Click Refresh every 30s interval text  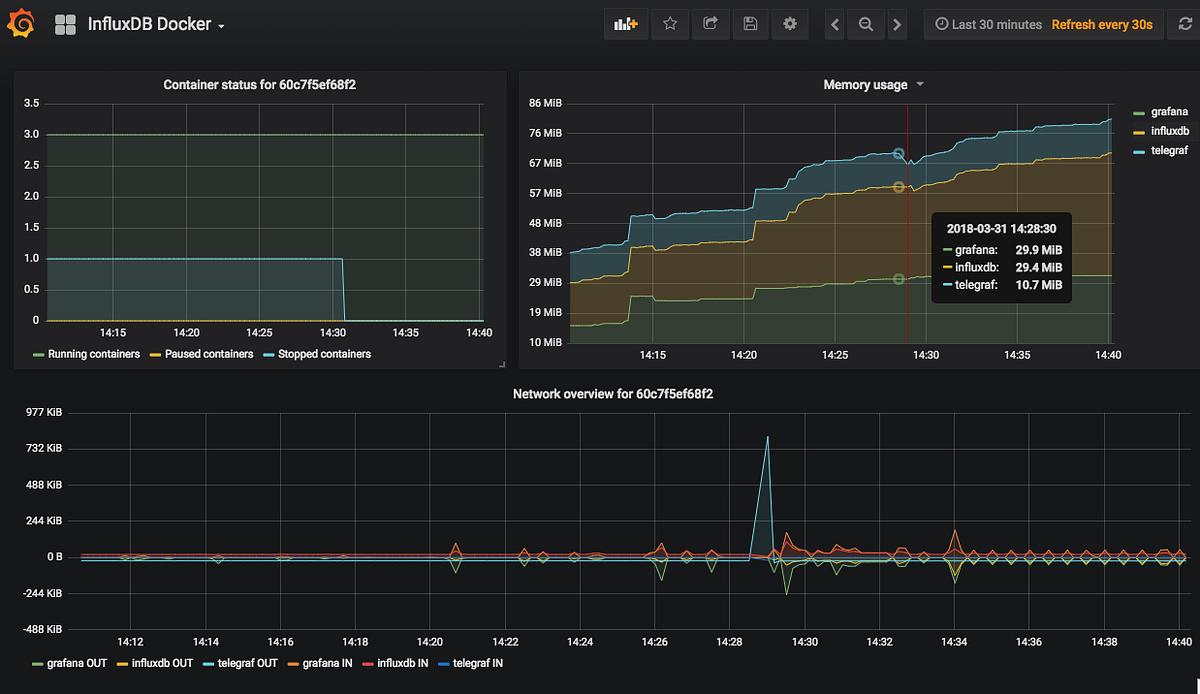pyautogui.click(x=1102, y=24)
